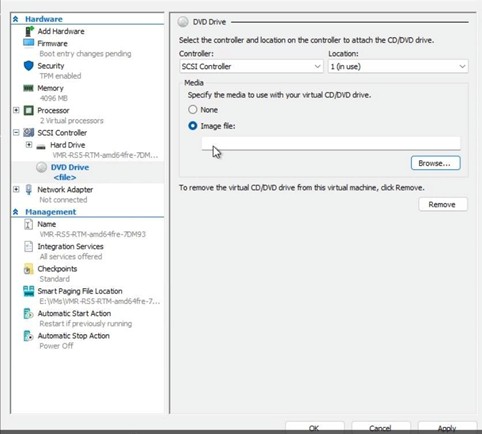Open the Location dropdown
The height and width of the screenshot is (434, 482).
398,66
